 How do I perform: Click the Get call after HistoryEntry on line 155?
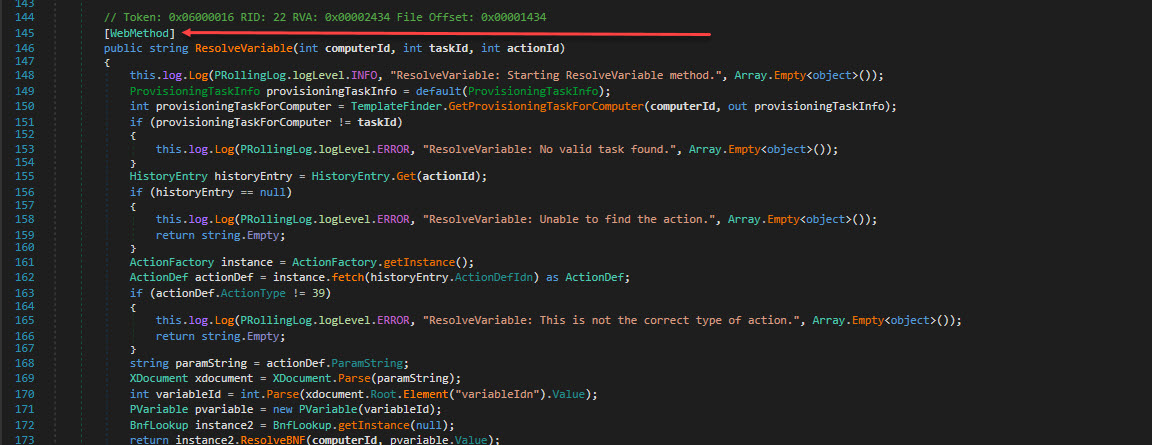pyautogui.click(x=406, y=177)
